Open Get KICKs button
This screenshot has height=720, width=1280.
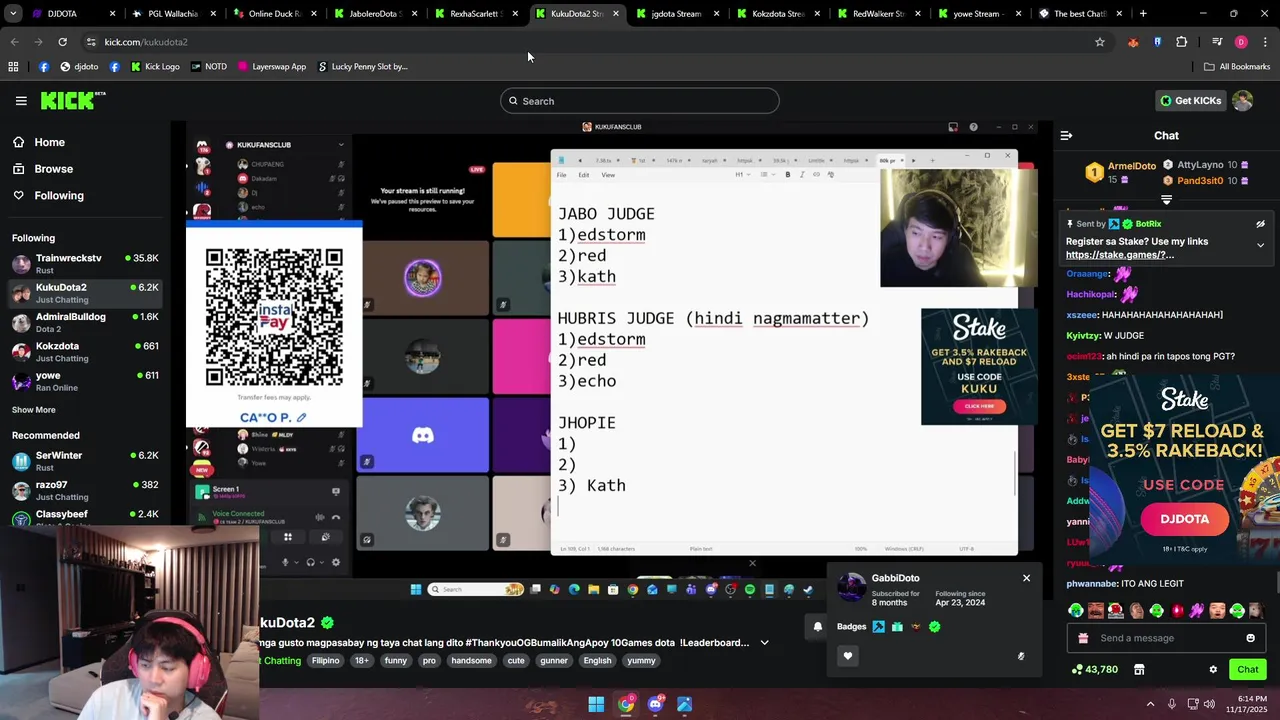tap(1189, 101)
